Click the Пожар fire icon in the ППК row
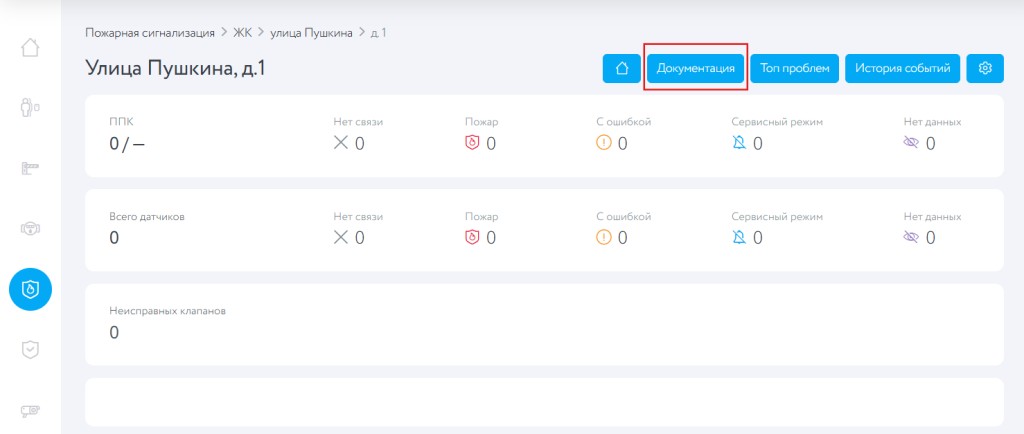 click(x=473, y=143)
